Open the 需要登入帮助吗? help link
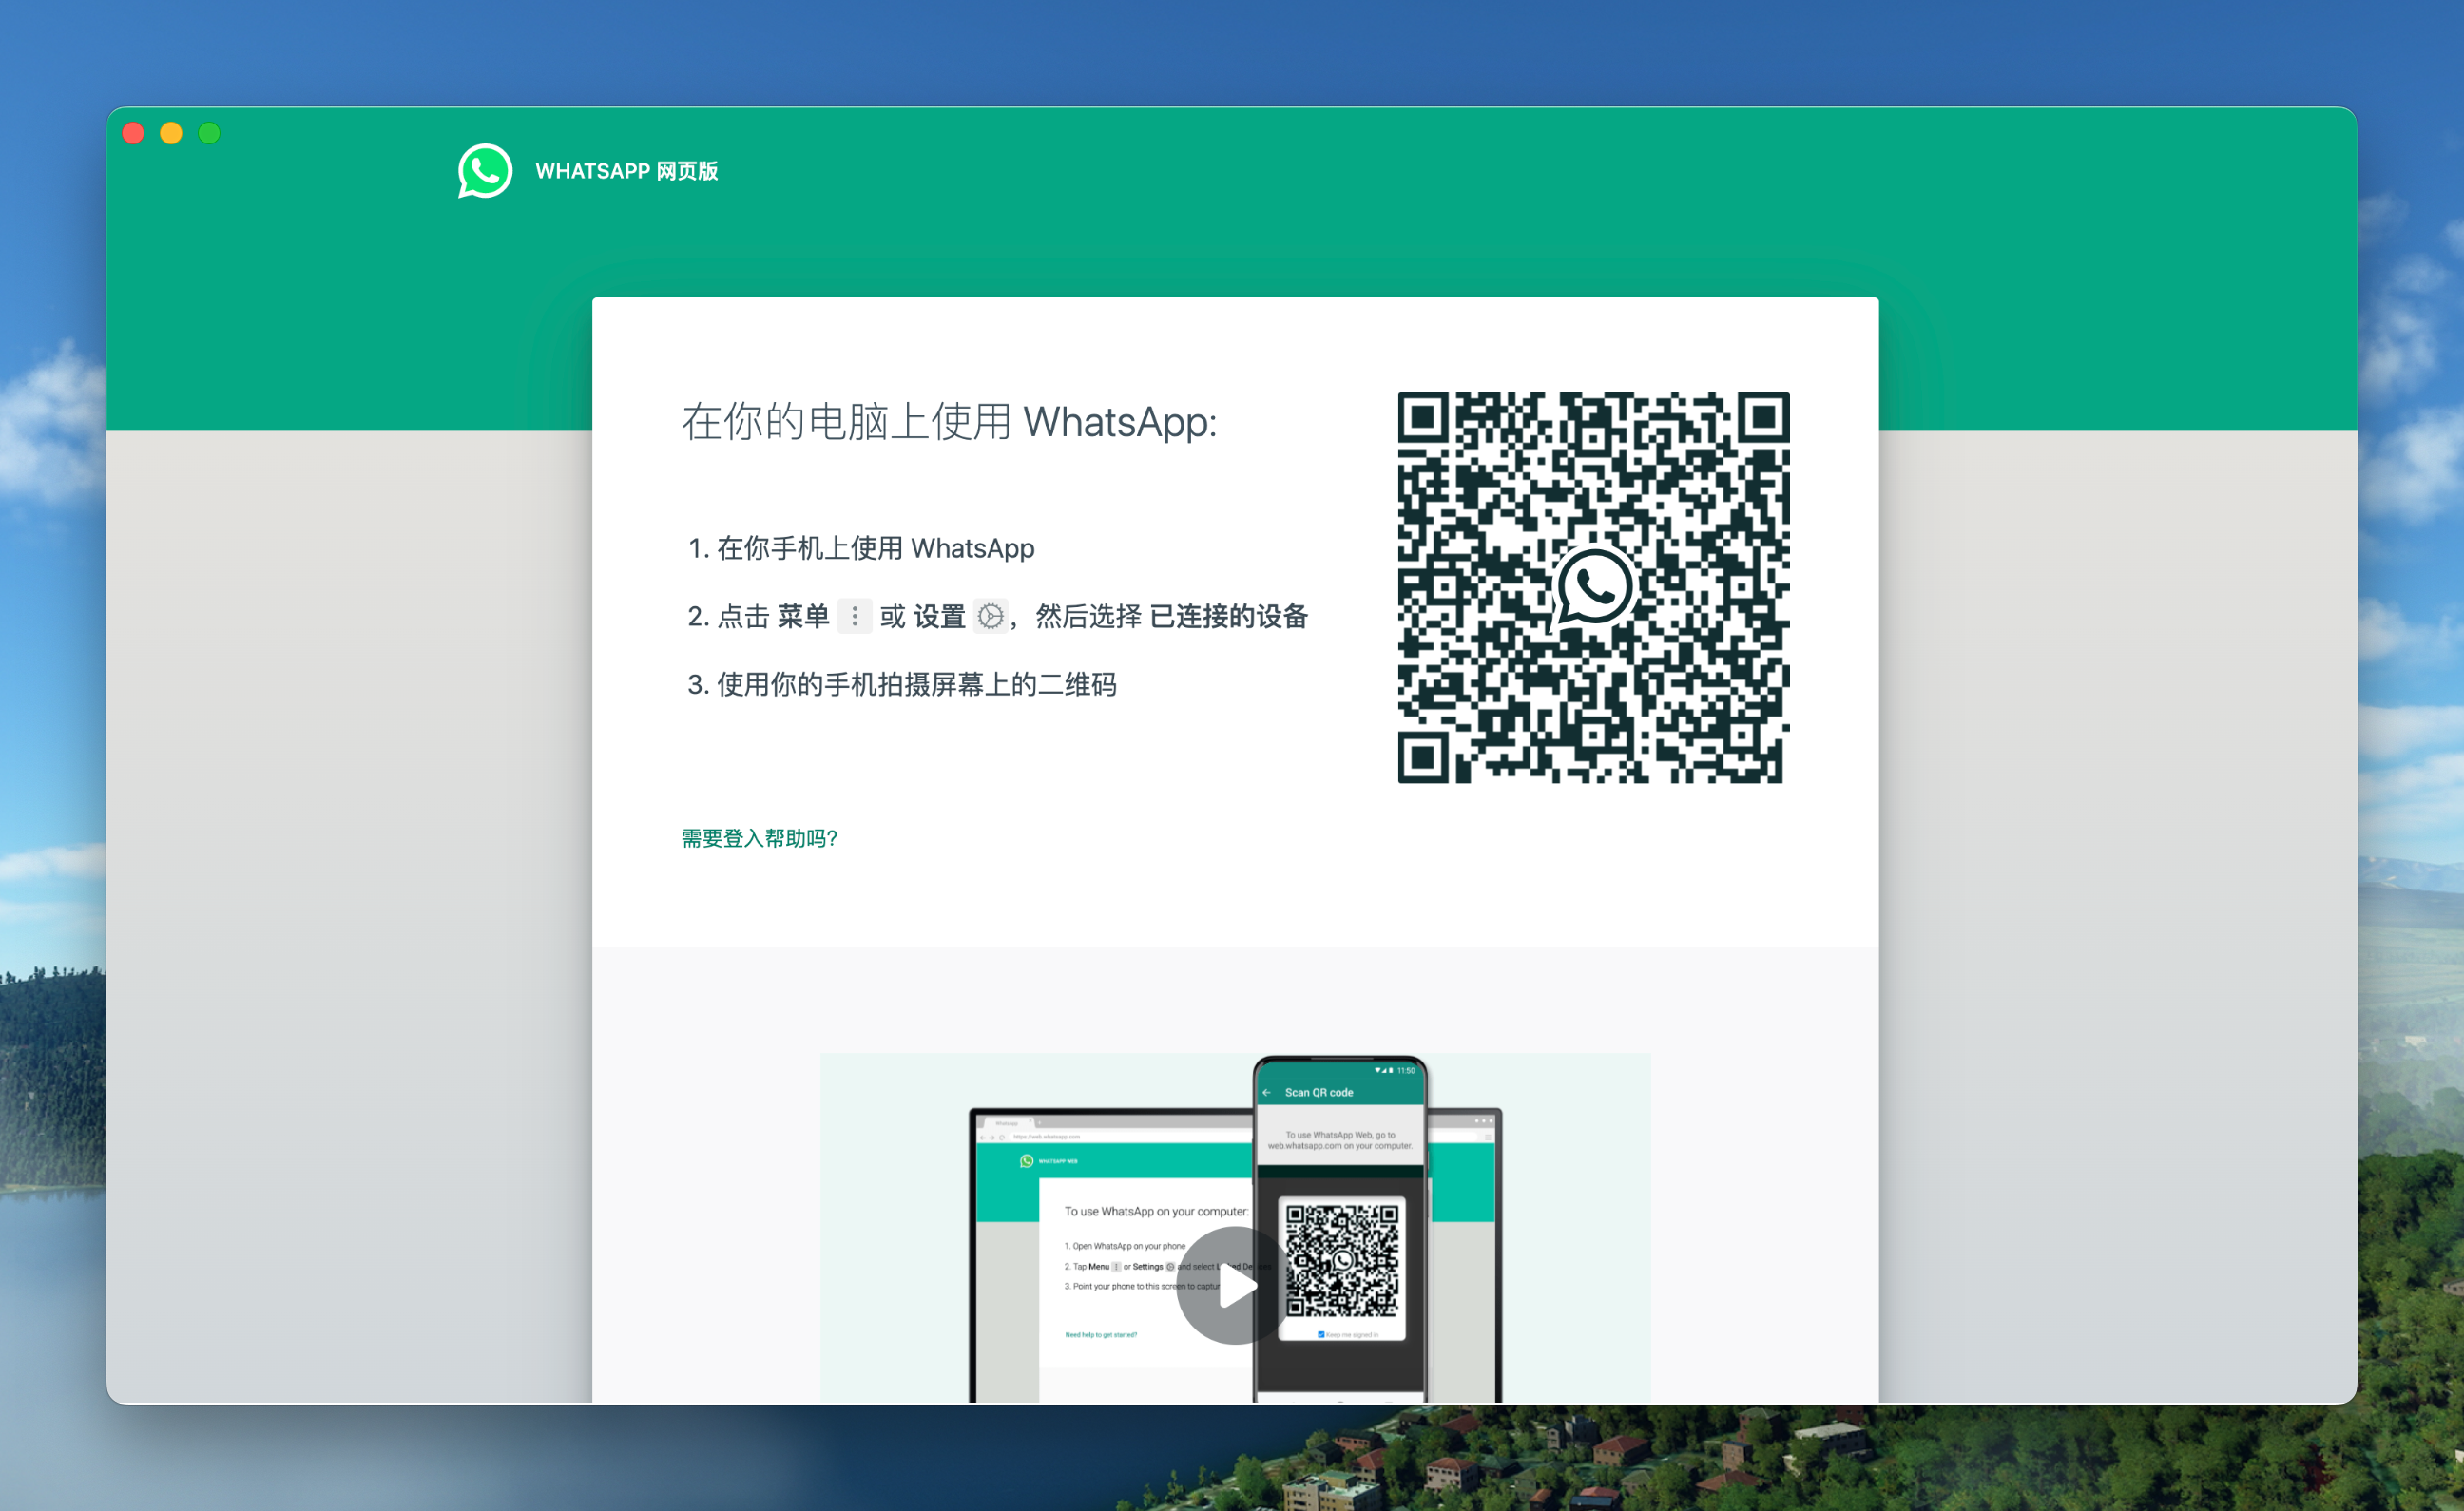 759,838
